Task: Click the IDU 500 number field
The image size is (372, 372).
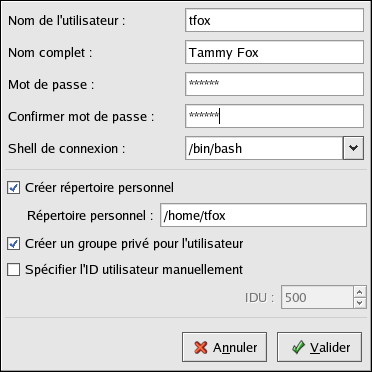Action: tap(317, 297)
